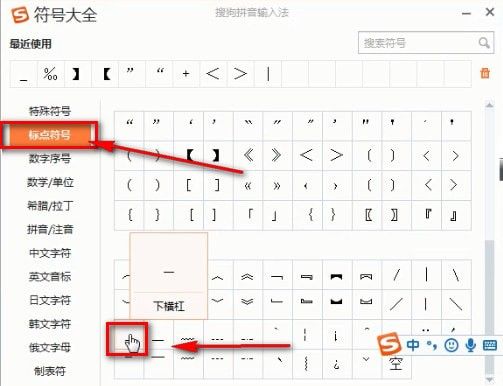This screenshot has height=386, width=503.
Task: Insert the broken bar ¦ symbol
Action: 307,335
